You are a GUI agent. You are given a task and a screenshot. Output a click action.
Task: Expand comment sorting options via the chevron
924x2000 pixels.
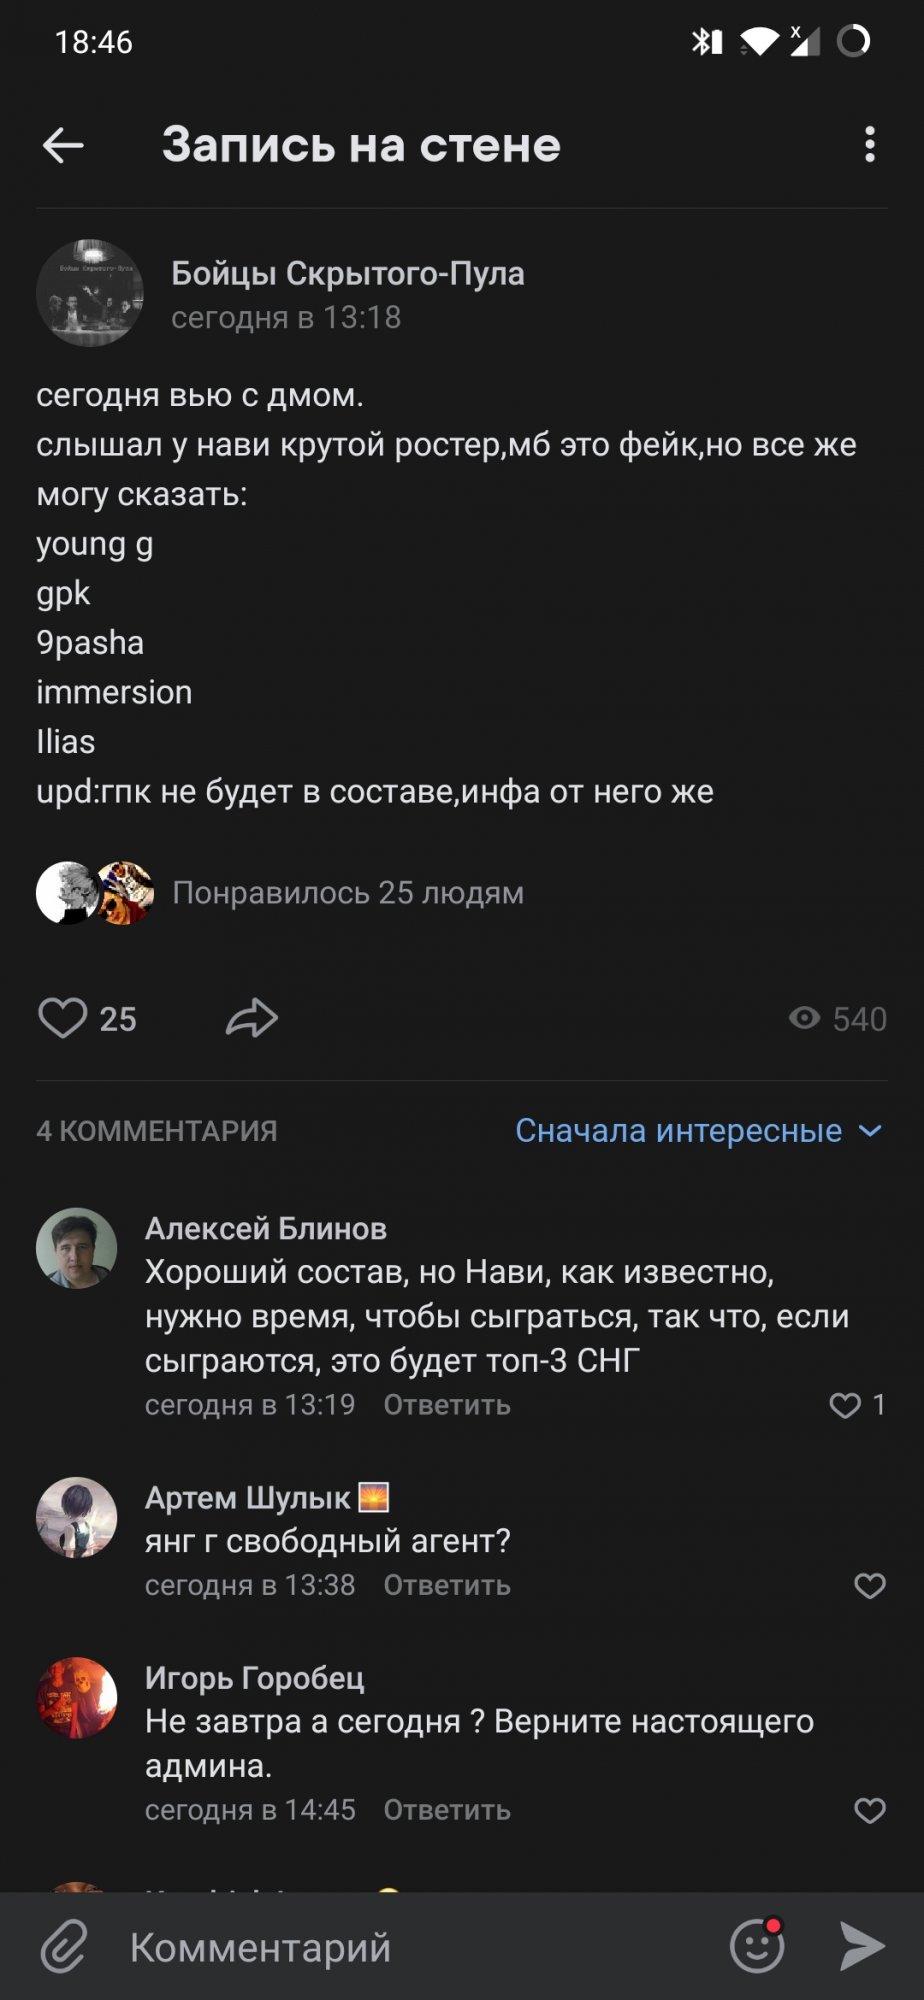[x=871, y=1132]
